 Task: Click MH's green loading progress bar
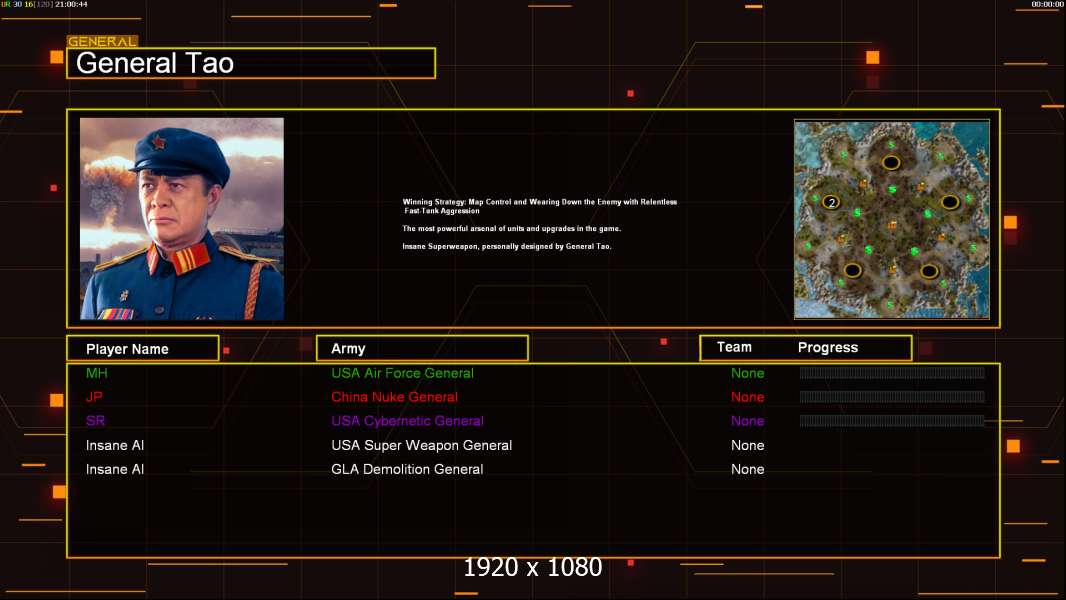coord(892,372)
